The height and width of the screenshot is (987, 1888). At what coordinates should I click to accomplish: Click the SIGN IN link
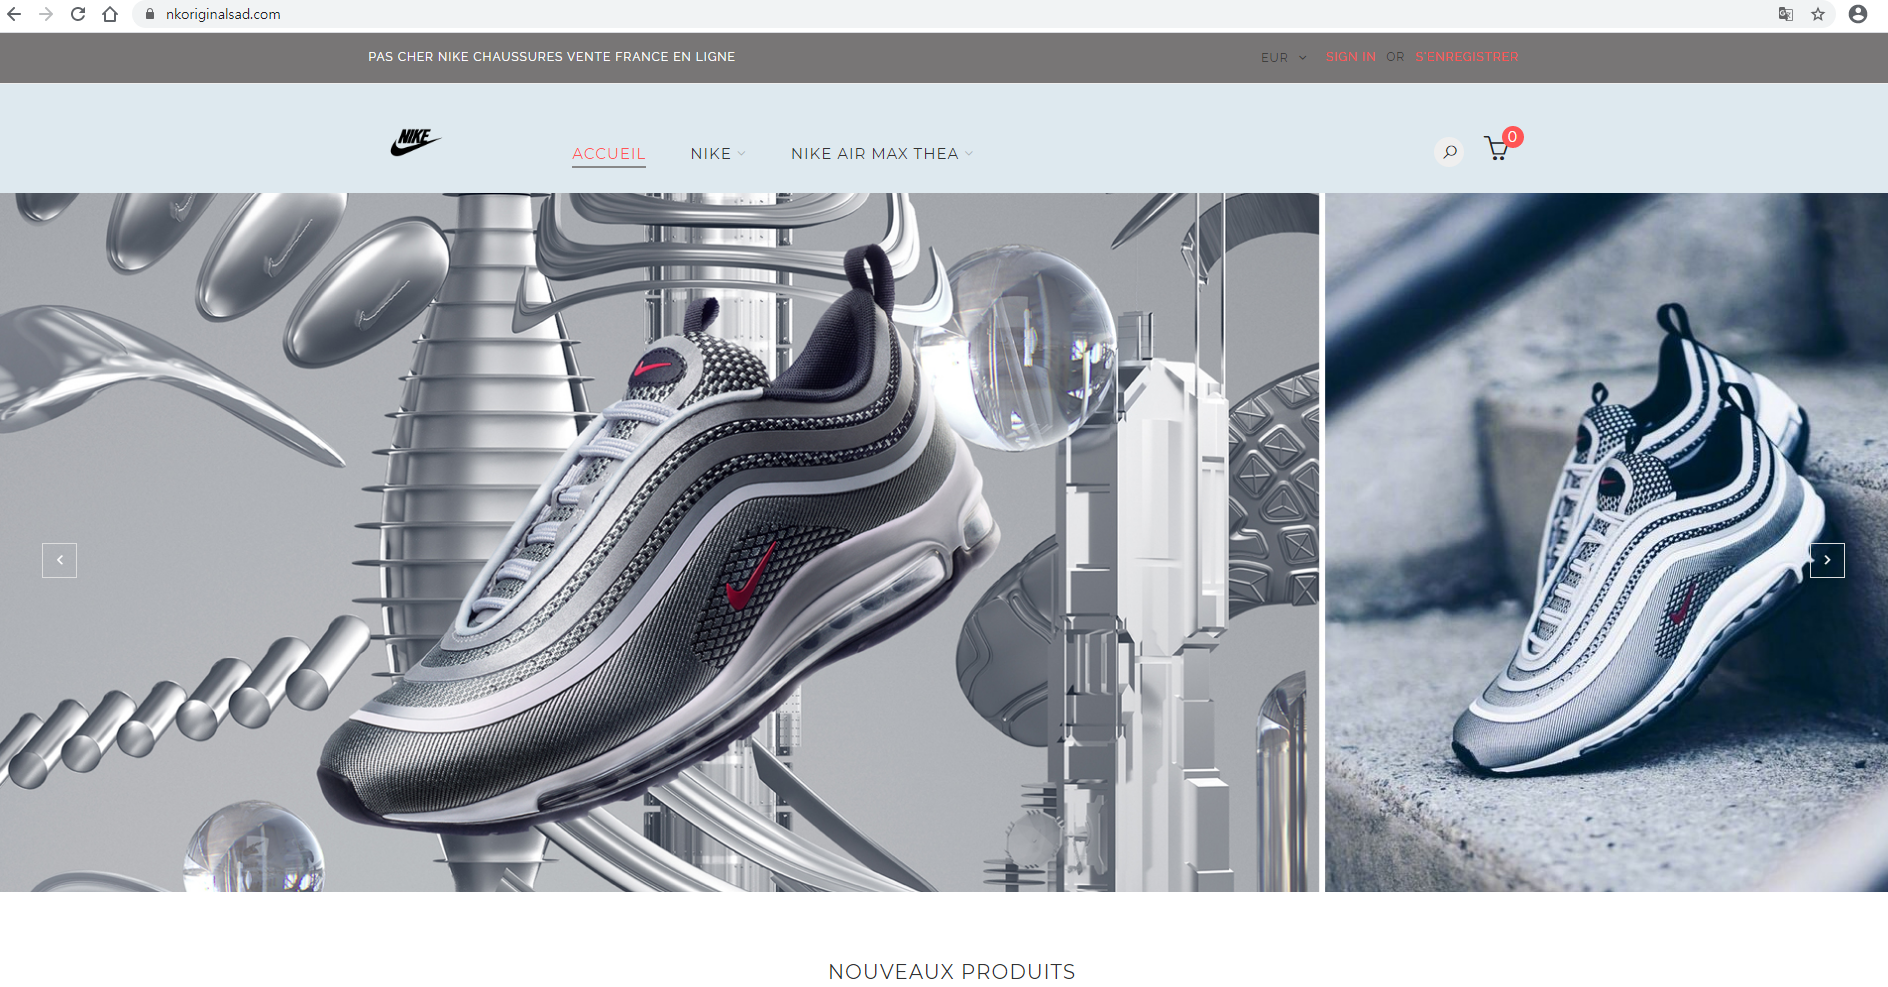1351,57
